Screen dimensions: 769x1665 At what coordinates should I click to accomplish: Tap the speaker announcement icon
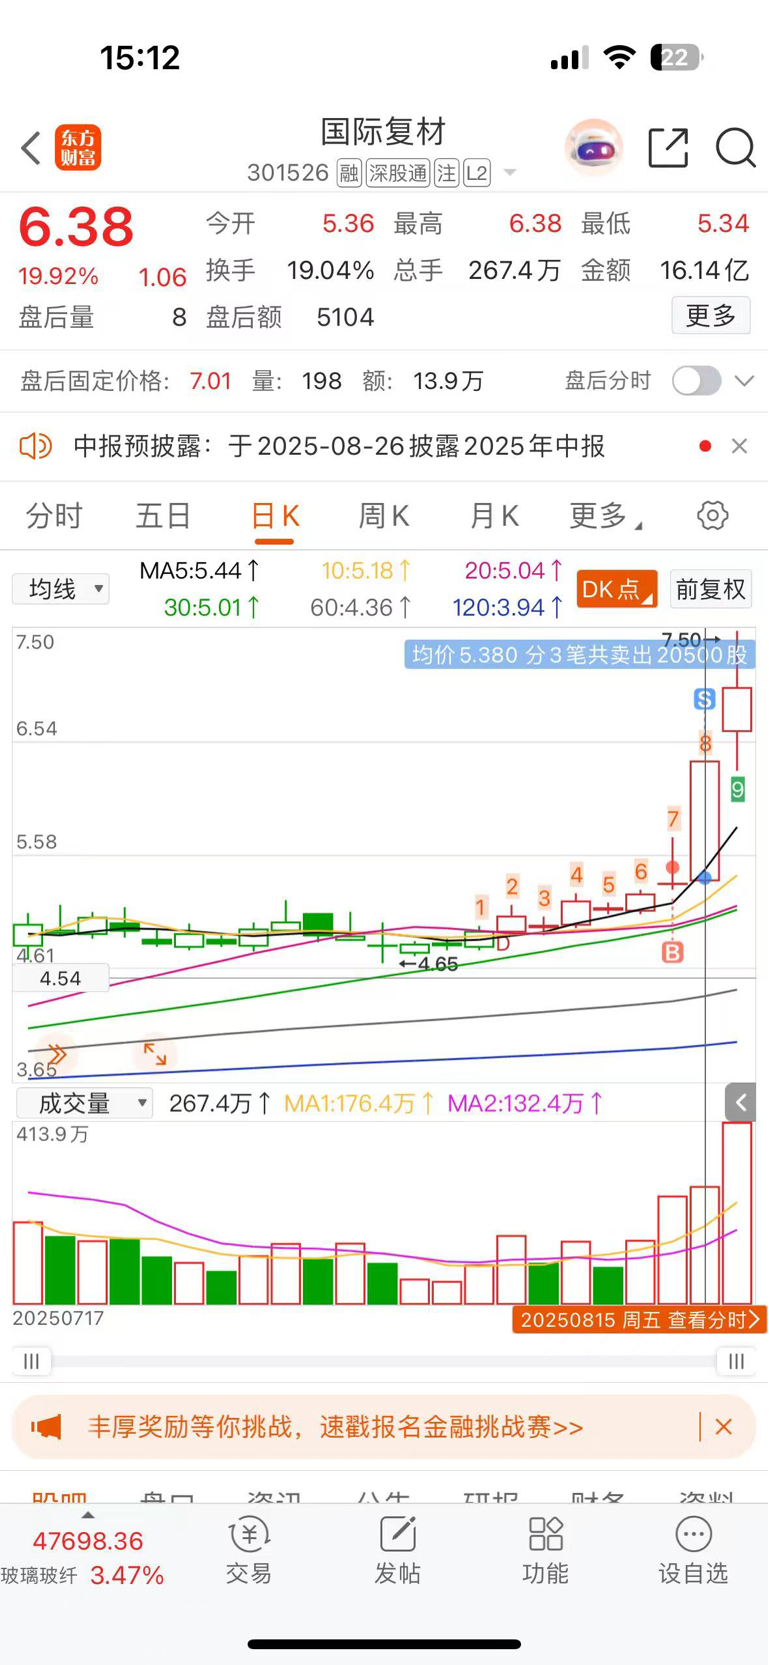click(35, 446)
